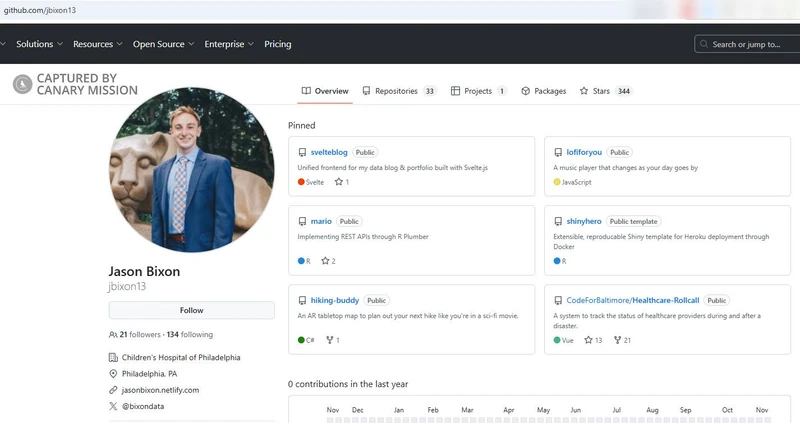Screen dimensions: 800x423
Task: View the Stars tab
Action: [x=606, y=91]
